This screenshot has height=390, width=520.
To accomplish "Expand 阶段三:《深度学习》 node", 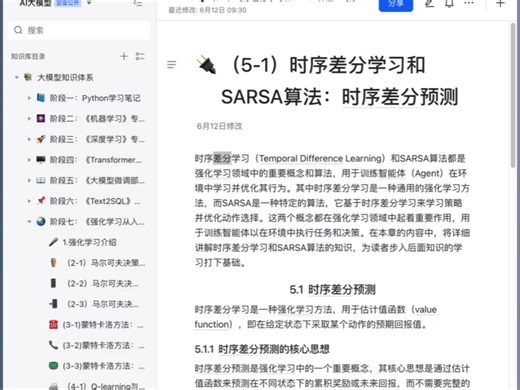I will pos(29,139).
